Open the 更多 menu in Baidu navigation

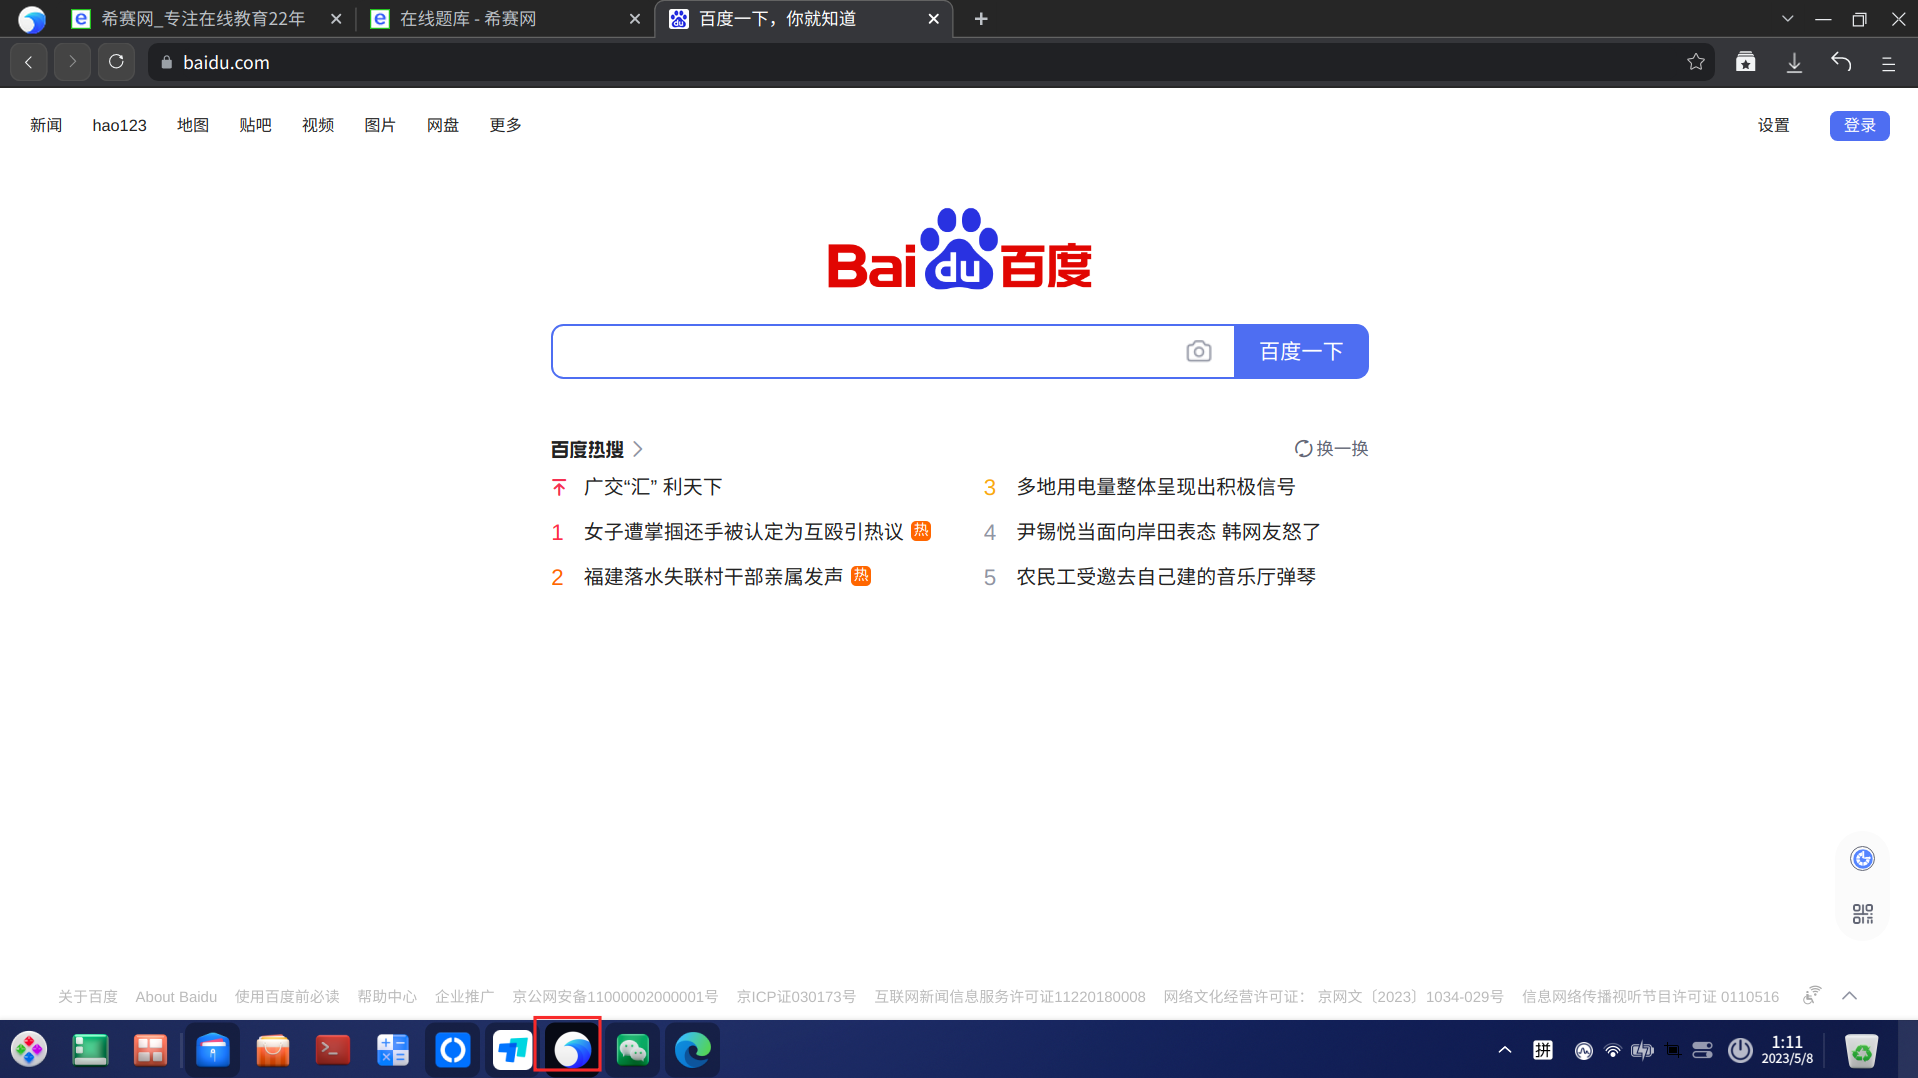coord(504,125)
